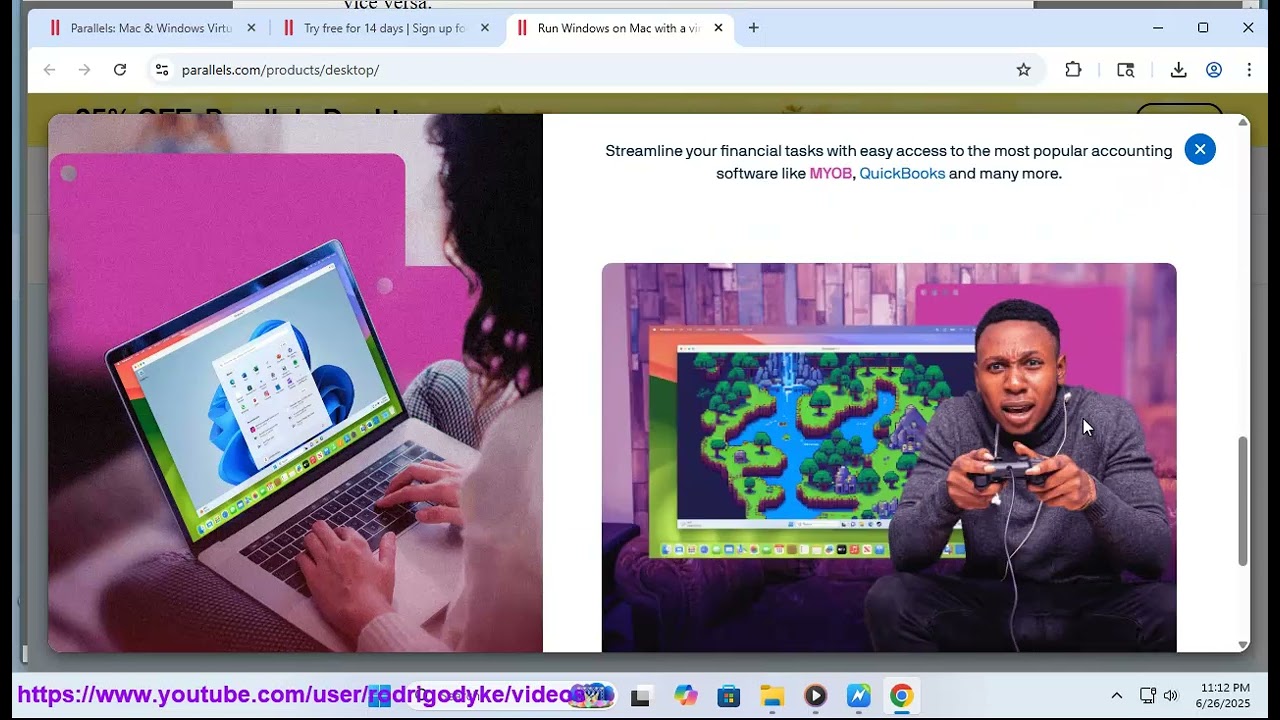Go forward in browser history
This screenshot has height=720, width=1280.
(x=85, y=70)
